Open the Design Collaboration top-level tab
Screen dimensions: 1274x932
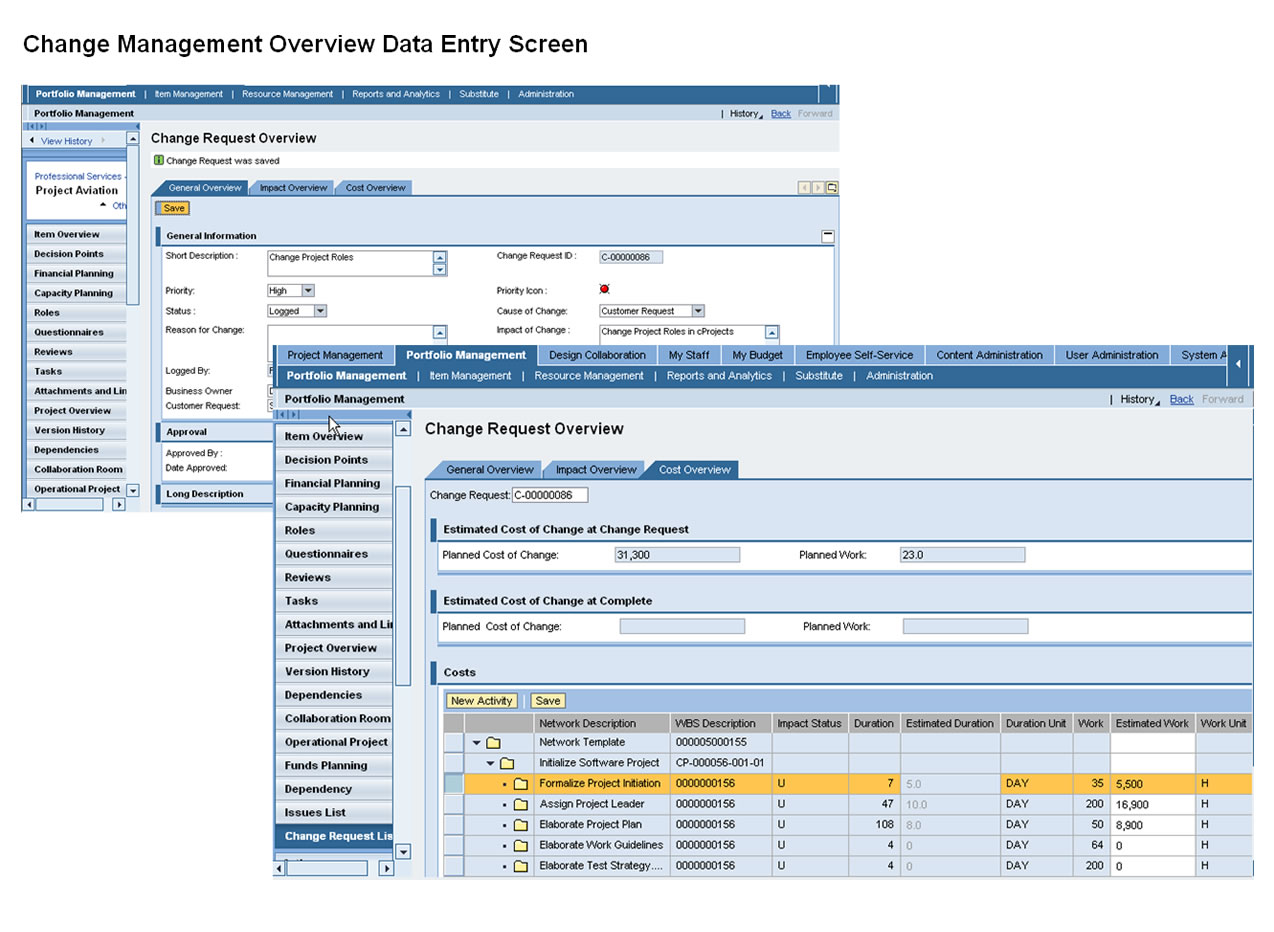pyautogui.click(x=597, y=355)
